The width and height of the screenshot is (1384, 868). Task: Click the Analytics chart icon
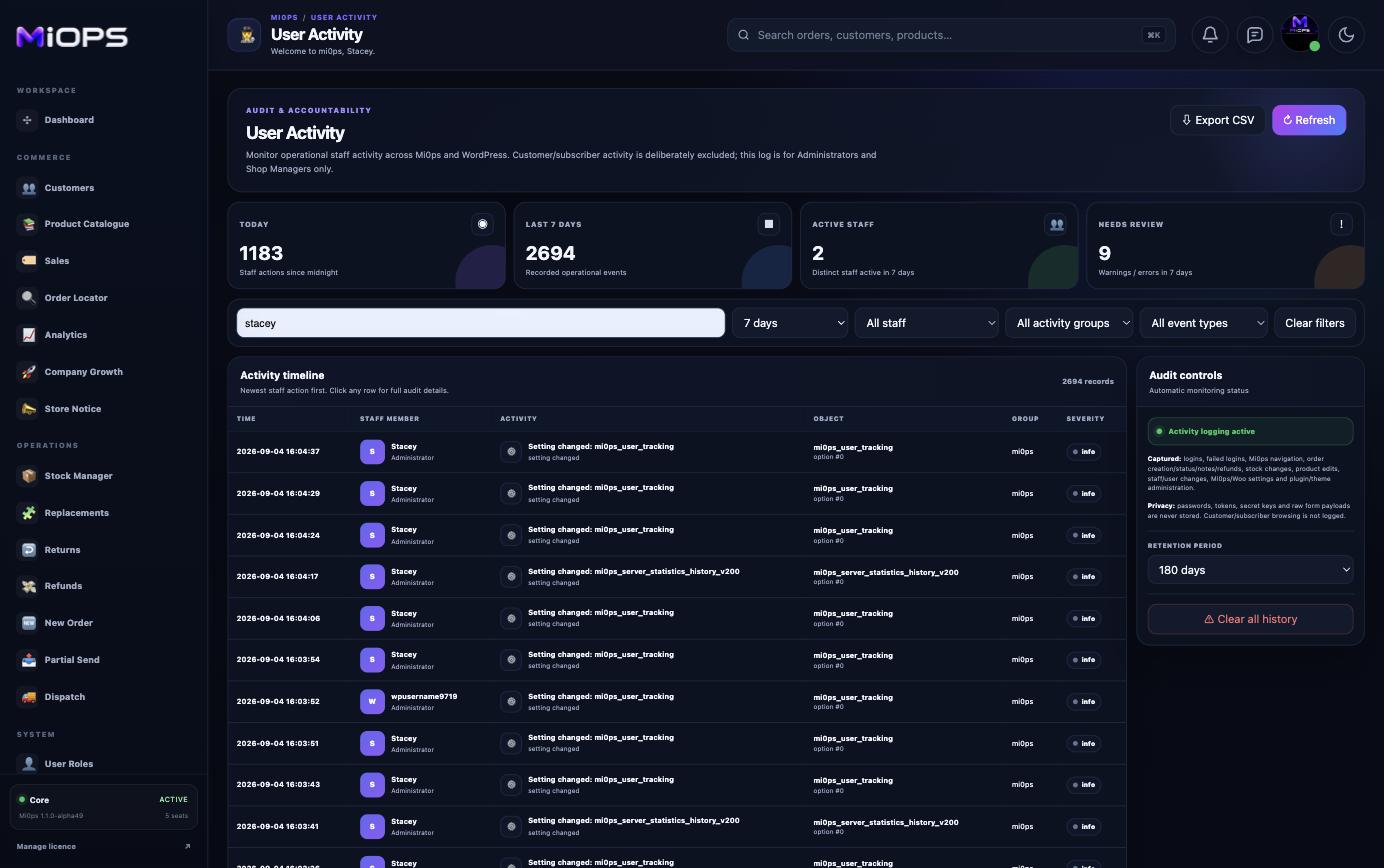tap(28, 335)
